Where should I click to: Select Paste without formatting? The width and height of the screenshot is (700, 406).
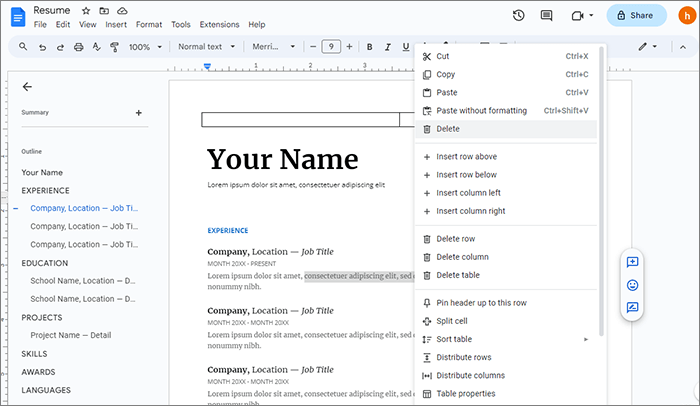coord(506,111)
